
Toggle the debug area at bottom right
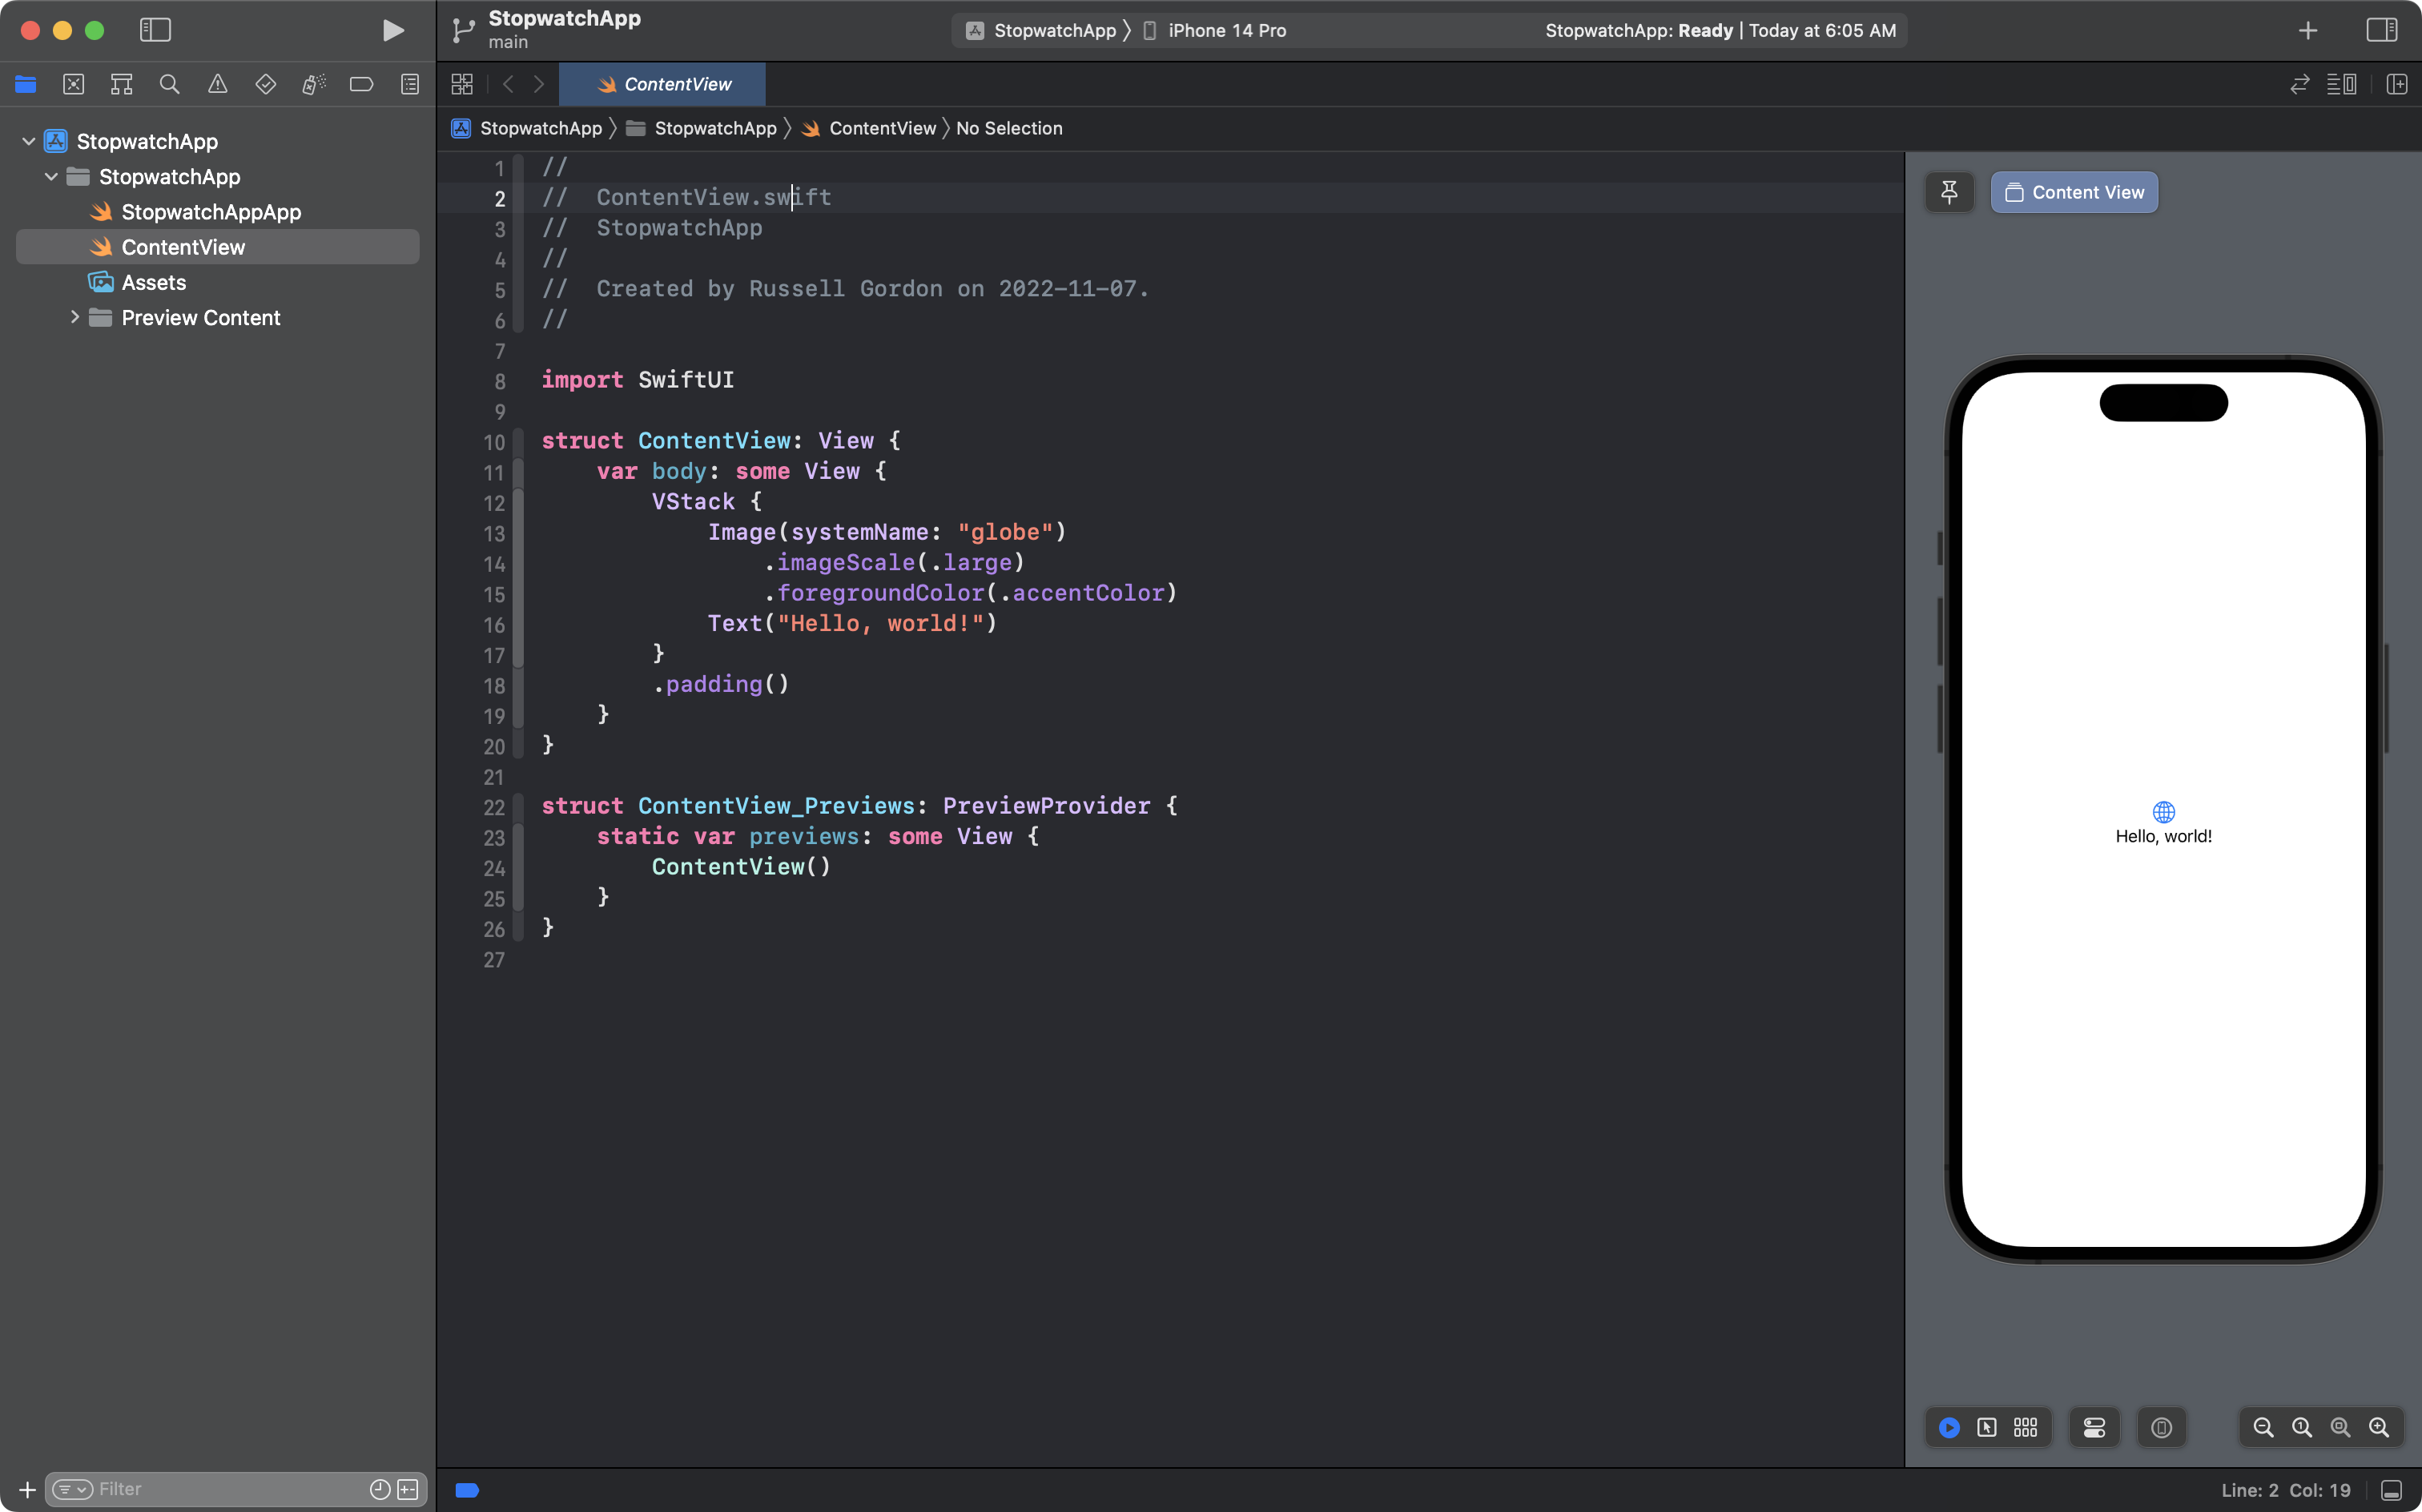tap(2391, 1490)
